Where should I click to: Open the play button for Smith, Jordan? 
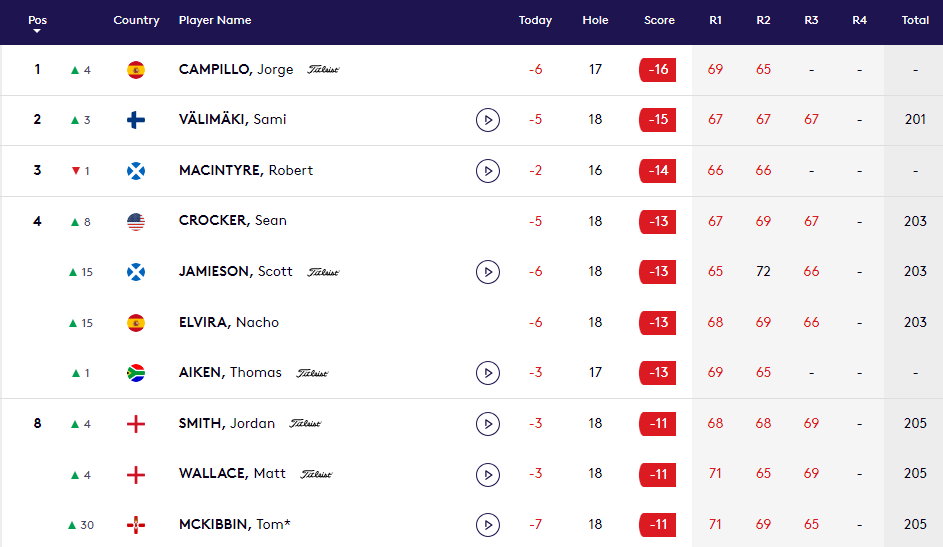coord(487,424)
